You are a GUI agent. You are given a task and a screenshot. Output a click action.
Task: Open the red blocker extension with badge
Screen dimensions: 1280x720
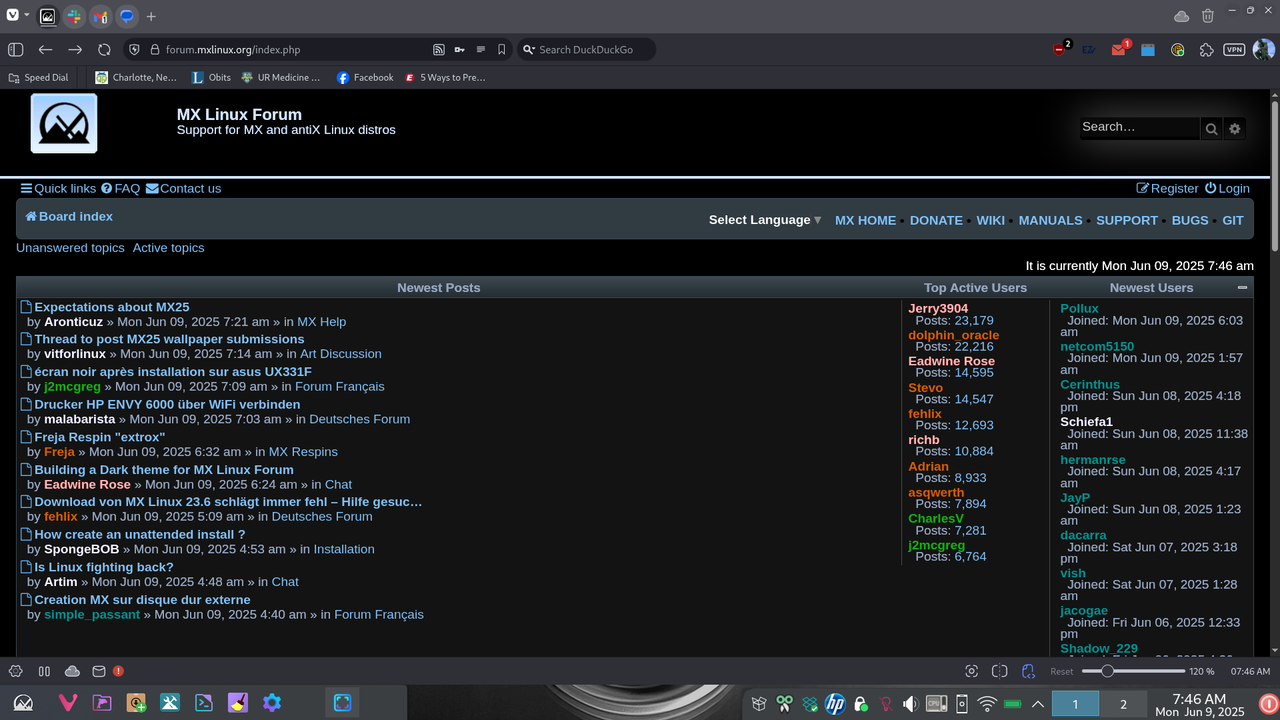pyautogui.click(x=1060, y=49)
